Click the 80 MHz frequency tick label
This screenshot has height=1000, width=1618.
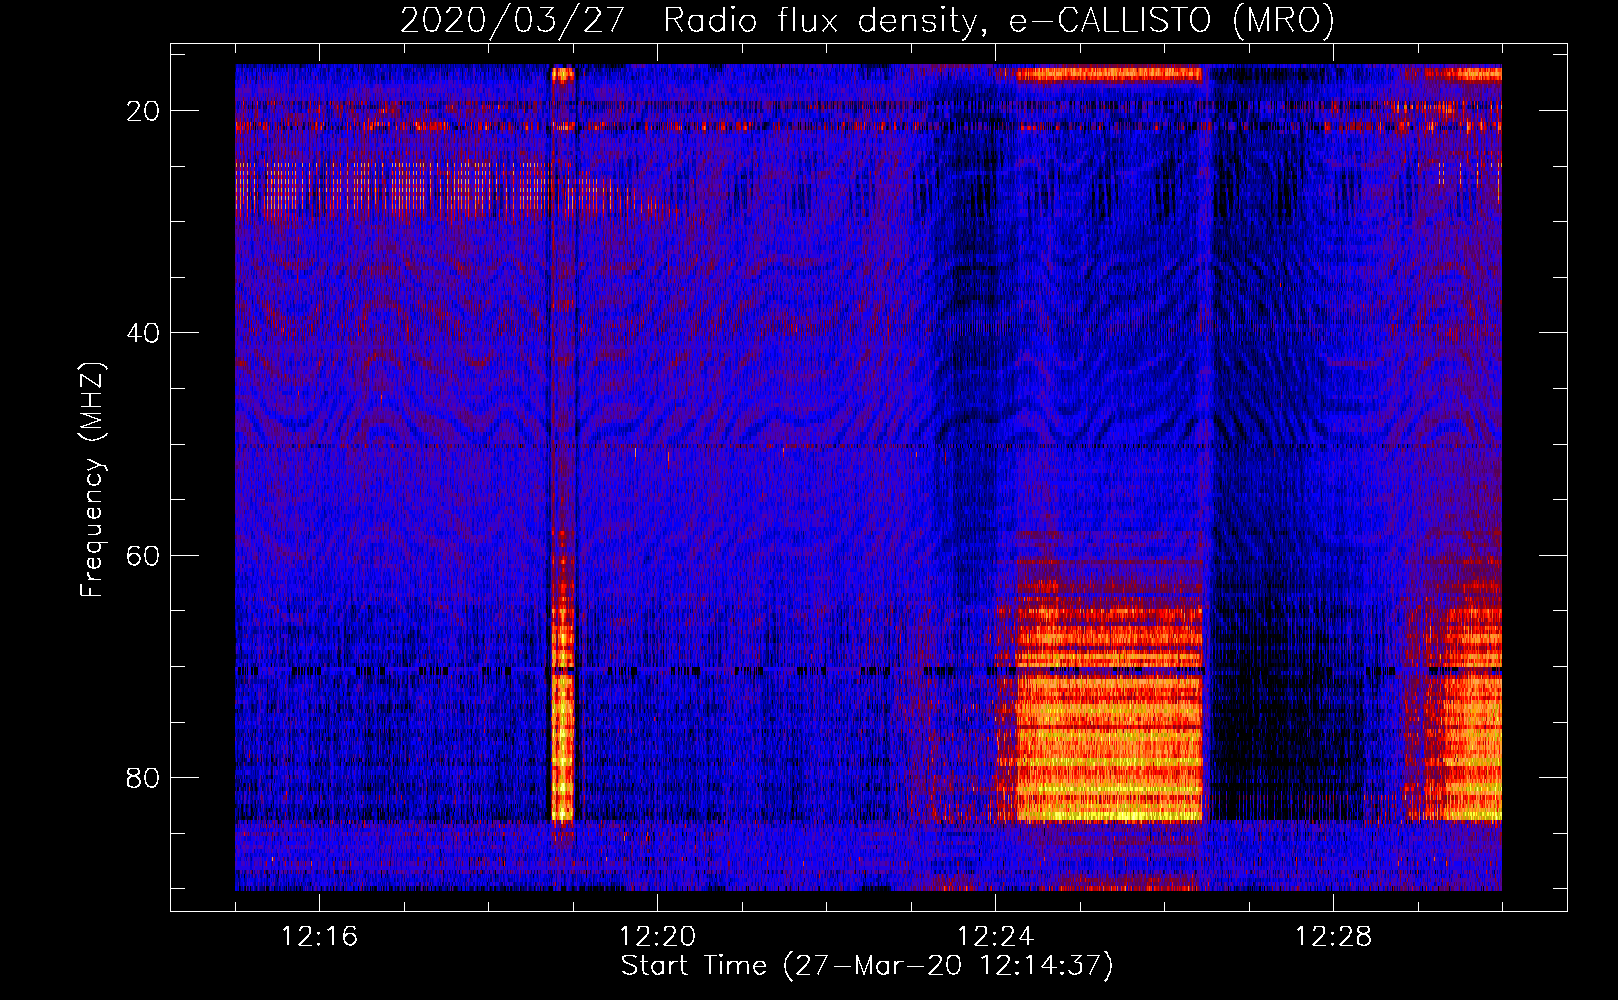pos(144,778)
